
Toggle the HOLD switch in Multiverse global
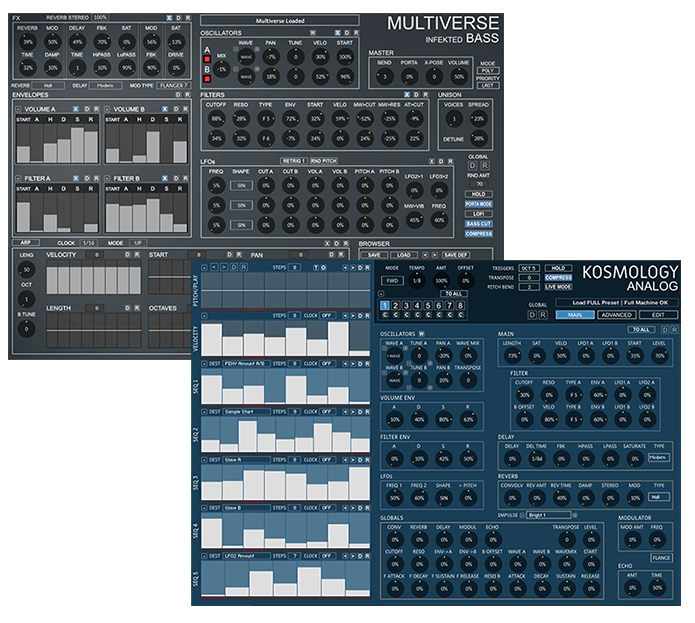478,193
